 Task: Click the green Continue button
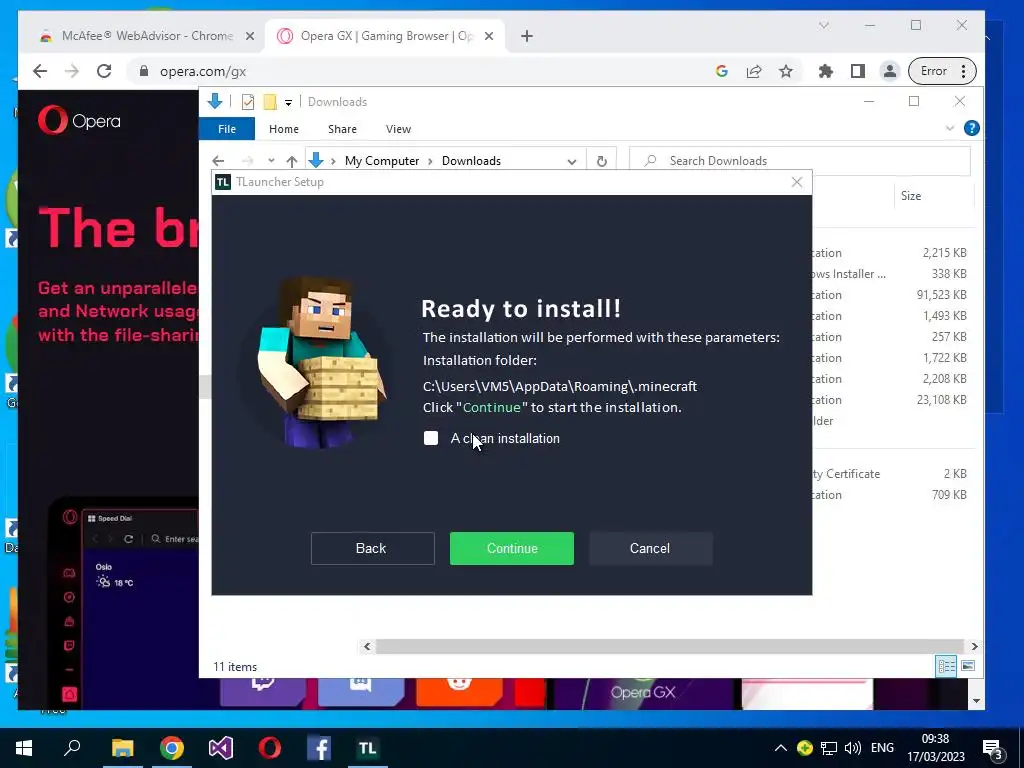[511, 548]
